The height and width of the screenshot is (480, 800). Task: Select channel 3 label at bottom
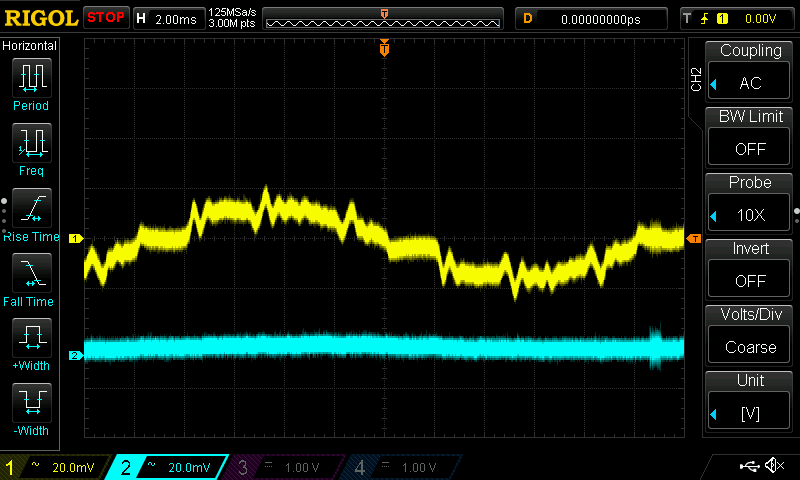243,467
